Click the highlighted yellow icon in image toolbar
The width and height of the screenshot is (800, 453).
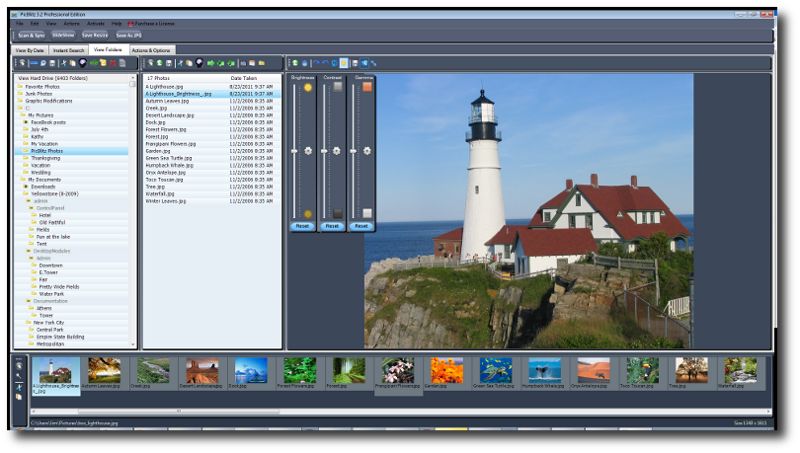coord(342,63)
